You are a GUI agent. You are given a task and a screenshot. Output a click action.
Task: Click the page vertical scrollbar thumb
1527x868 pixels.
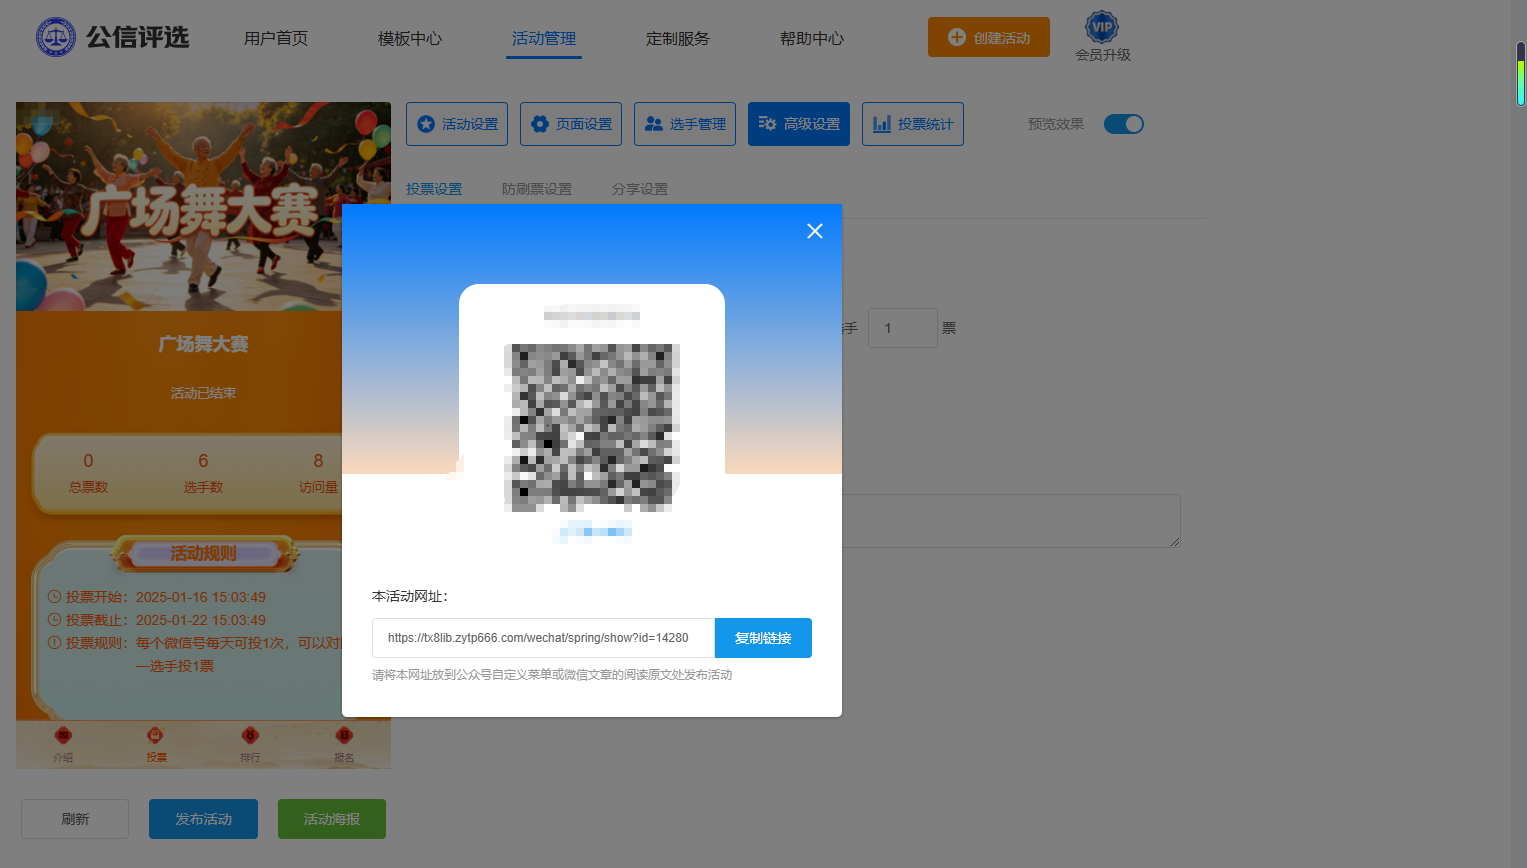pos(1520,73)
